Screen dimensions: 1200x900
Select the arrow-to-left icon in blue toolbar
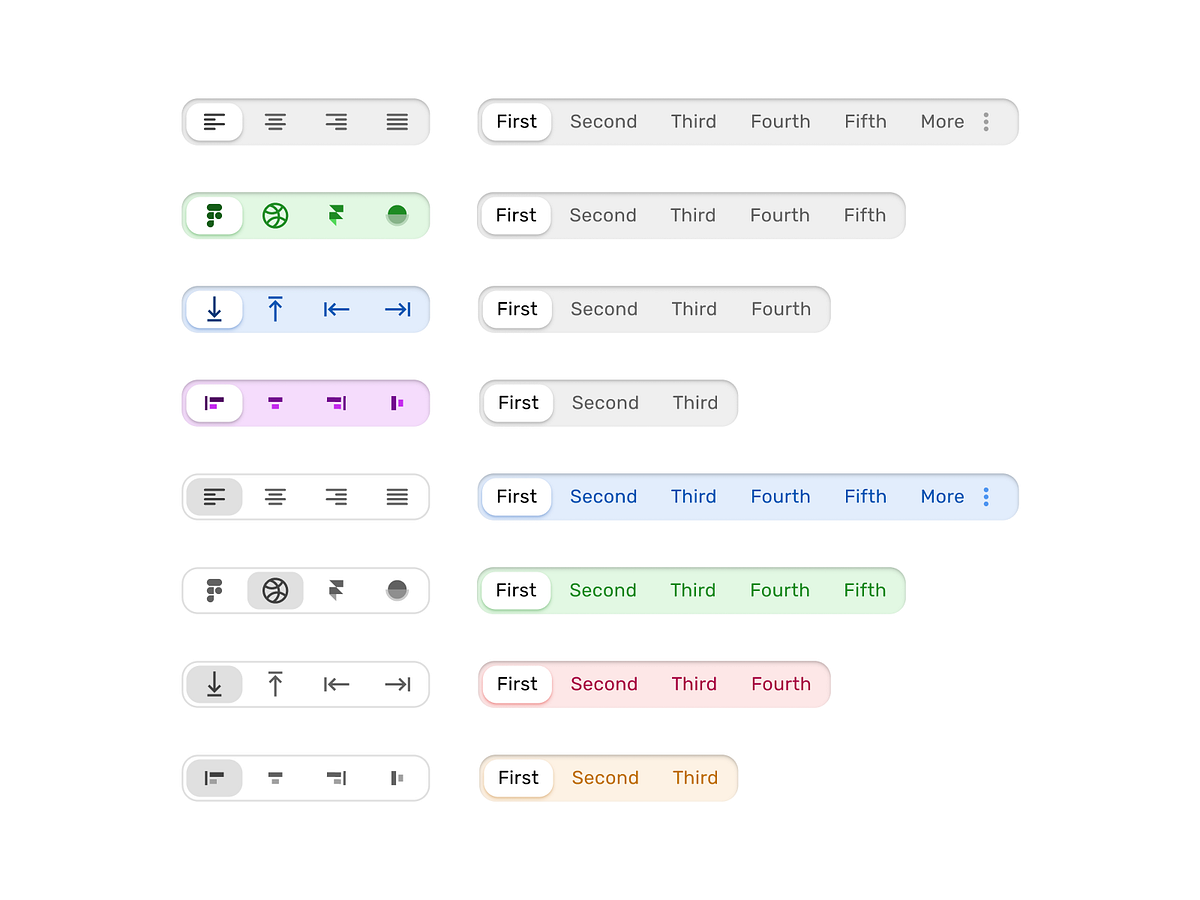[x=336, y=309]
